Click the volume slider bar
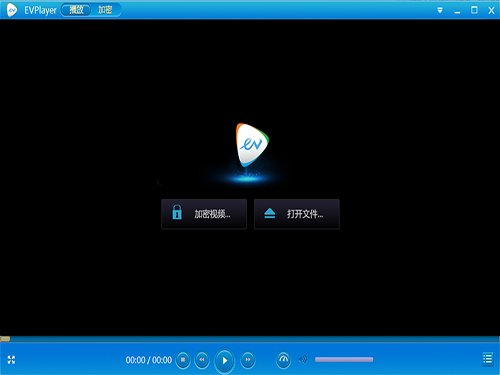The image size is (500, 375). tap(344, 359)
